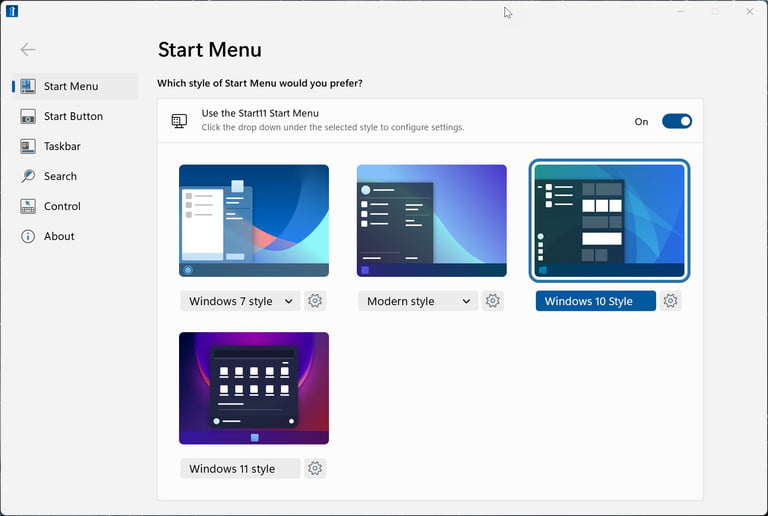This screenshot has width=768, height=516.
Task: Click the Search magnifier sidebar icon
Action: (28, 176)
